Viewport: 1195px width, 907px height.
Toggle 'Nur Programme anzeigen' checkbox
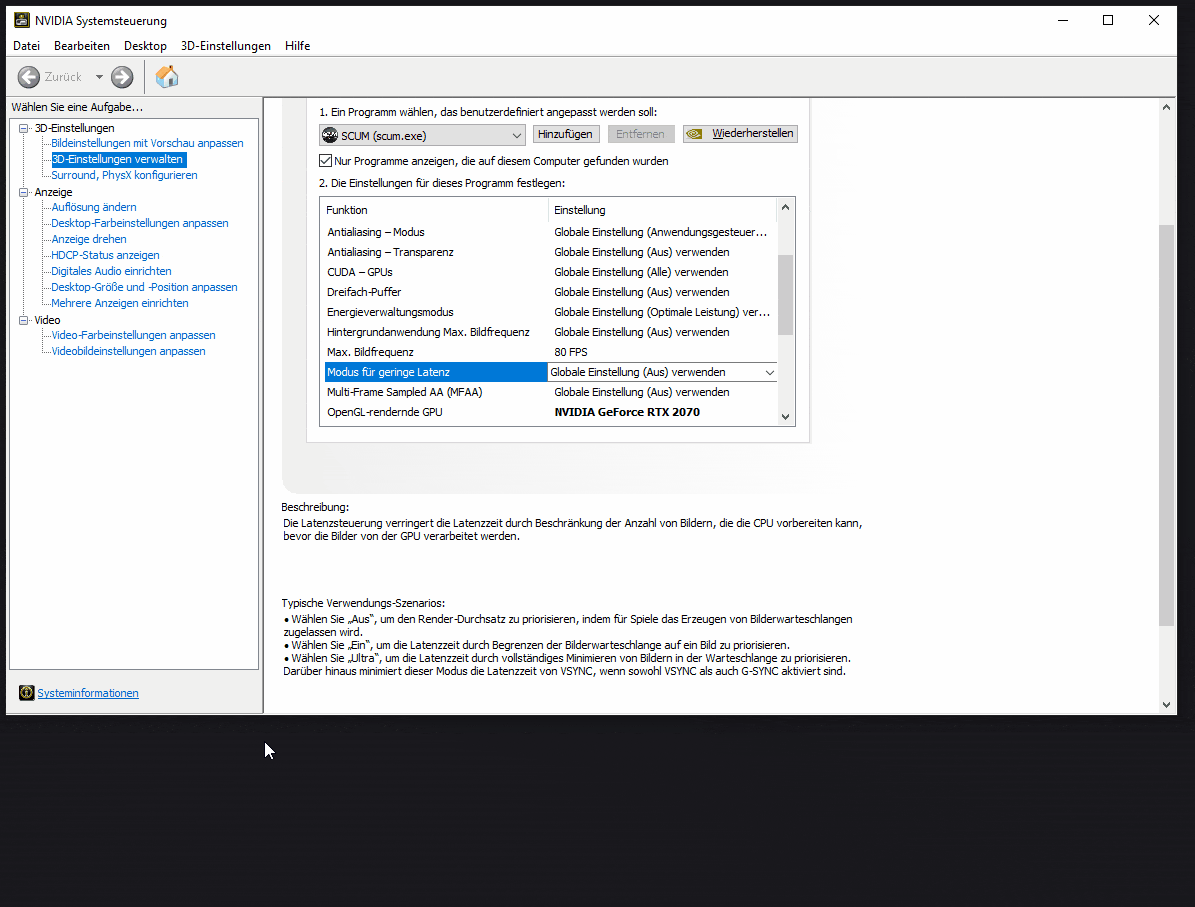tap(325, 161)
